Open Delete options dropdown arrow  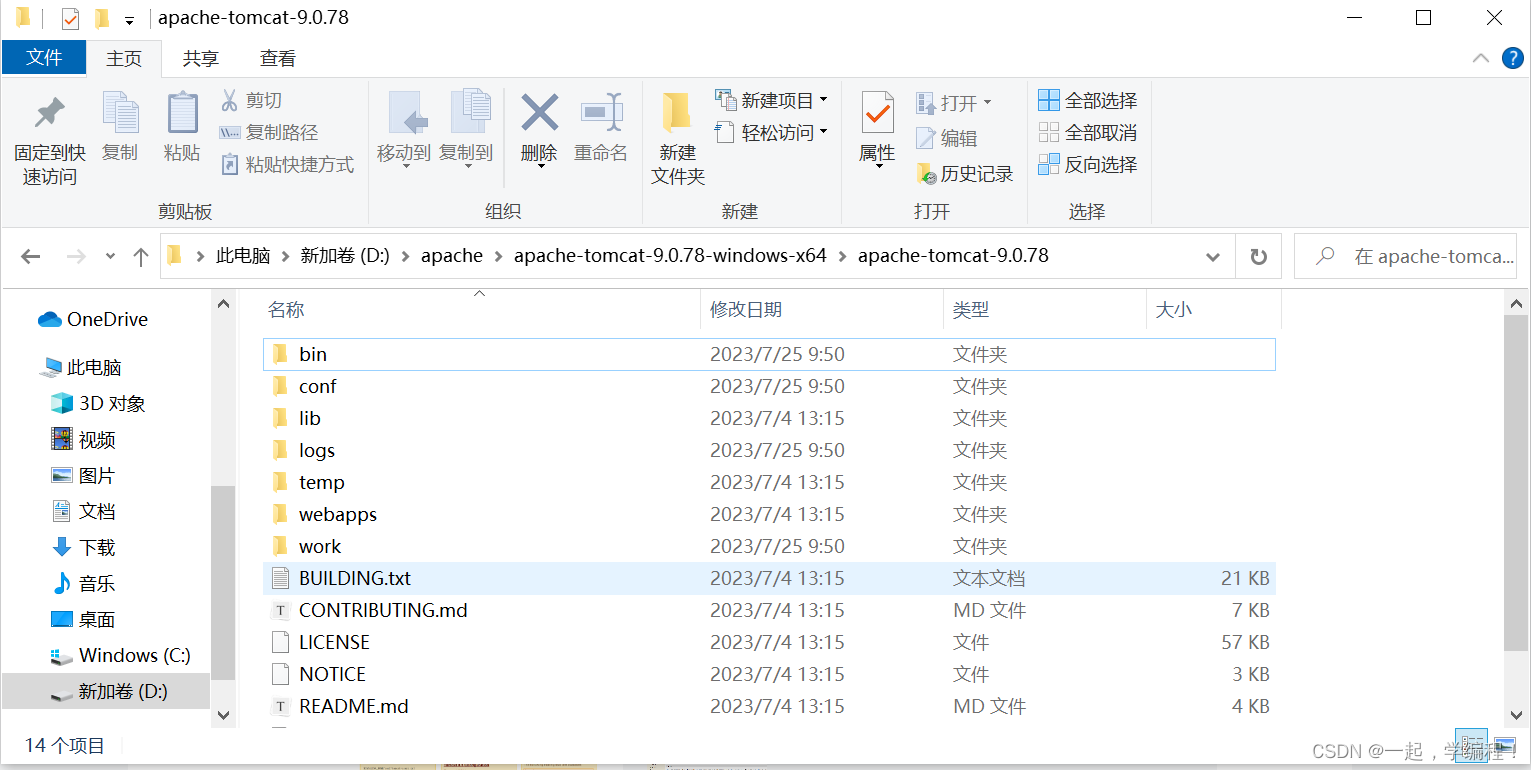pos(540,167)
